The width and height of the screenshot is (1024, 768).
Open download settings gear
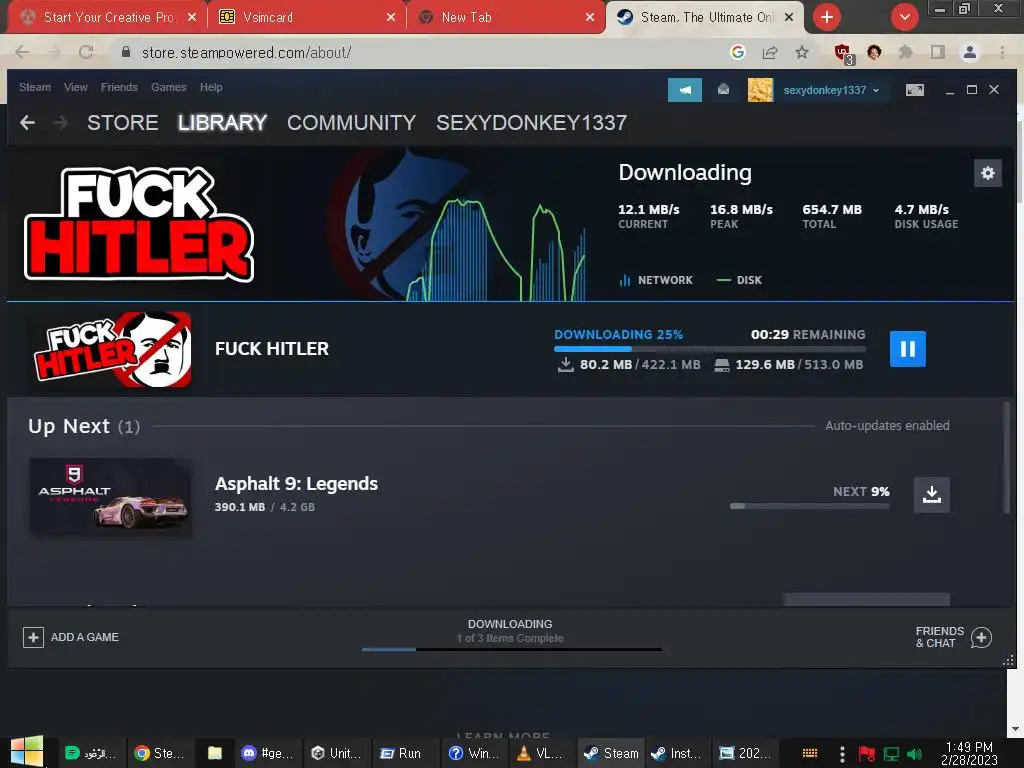[x=987, y=173]
